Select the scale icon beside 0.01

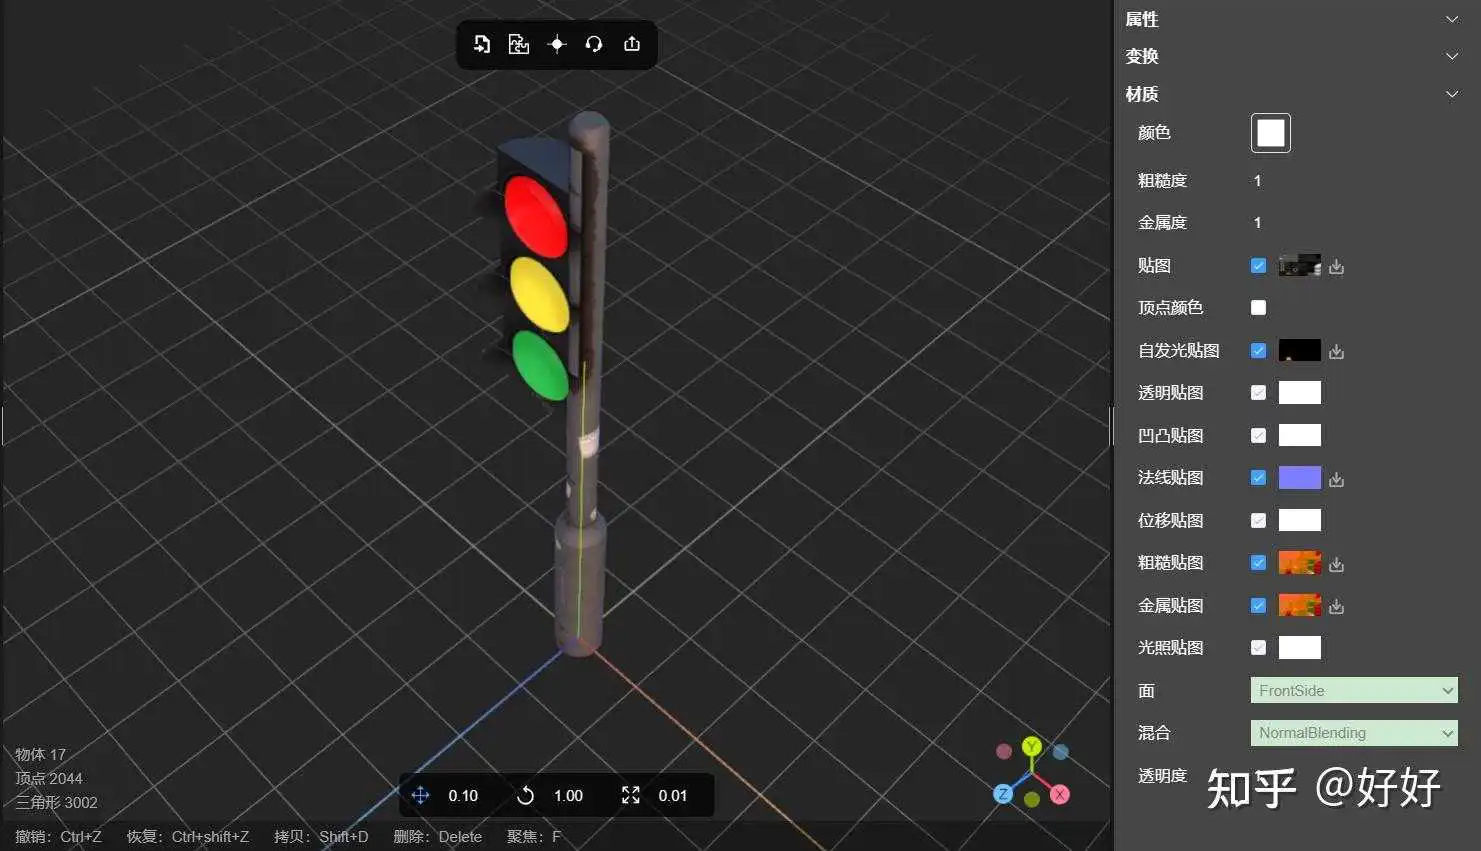(630, 795)
